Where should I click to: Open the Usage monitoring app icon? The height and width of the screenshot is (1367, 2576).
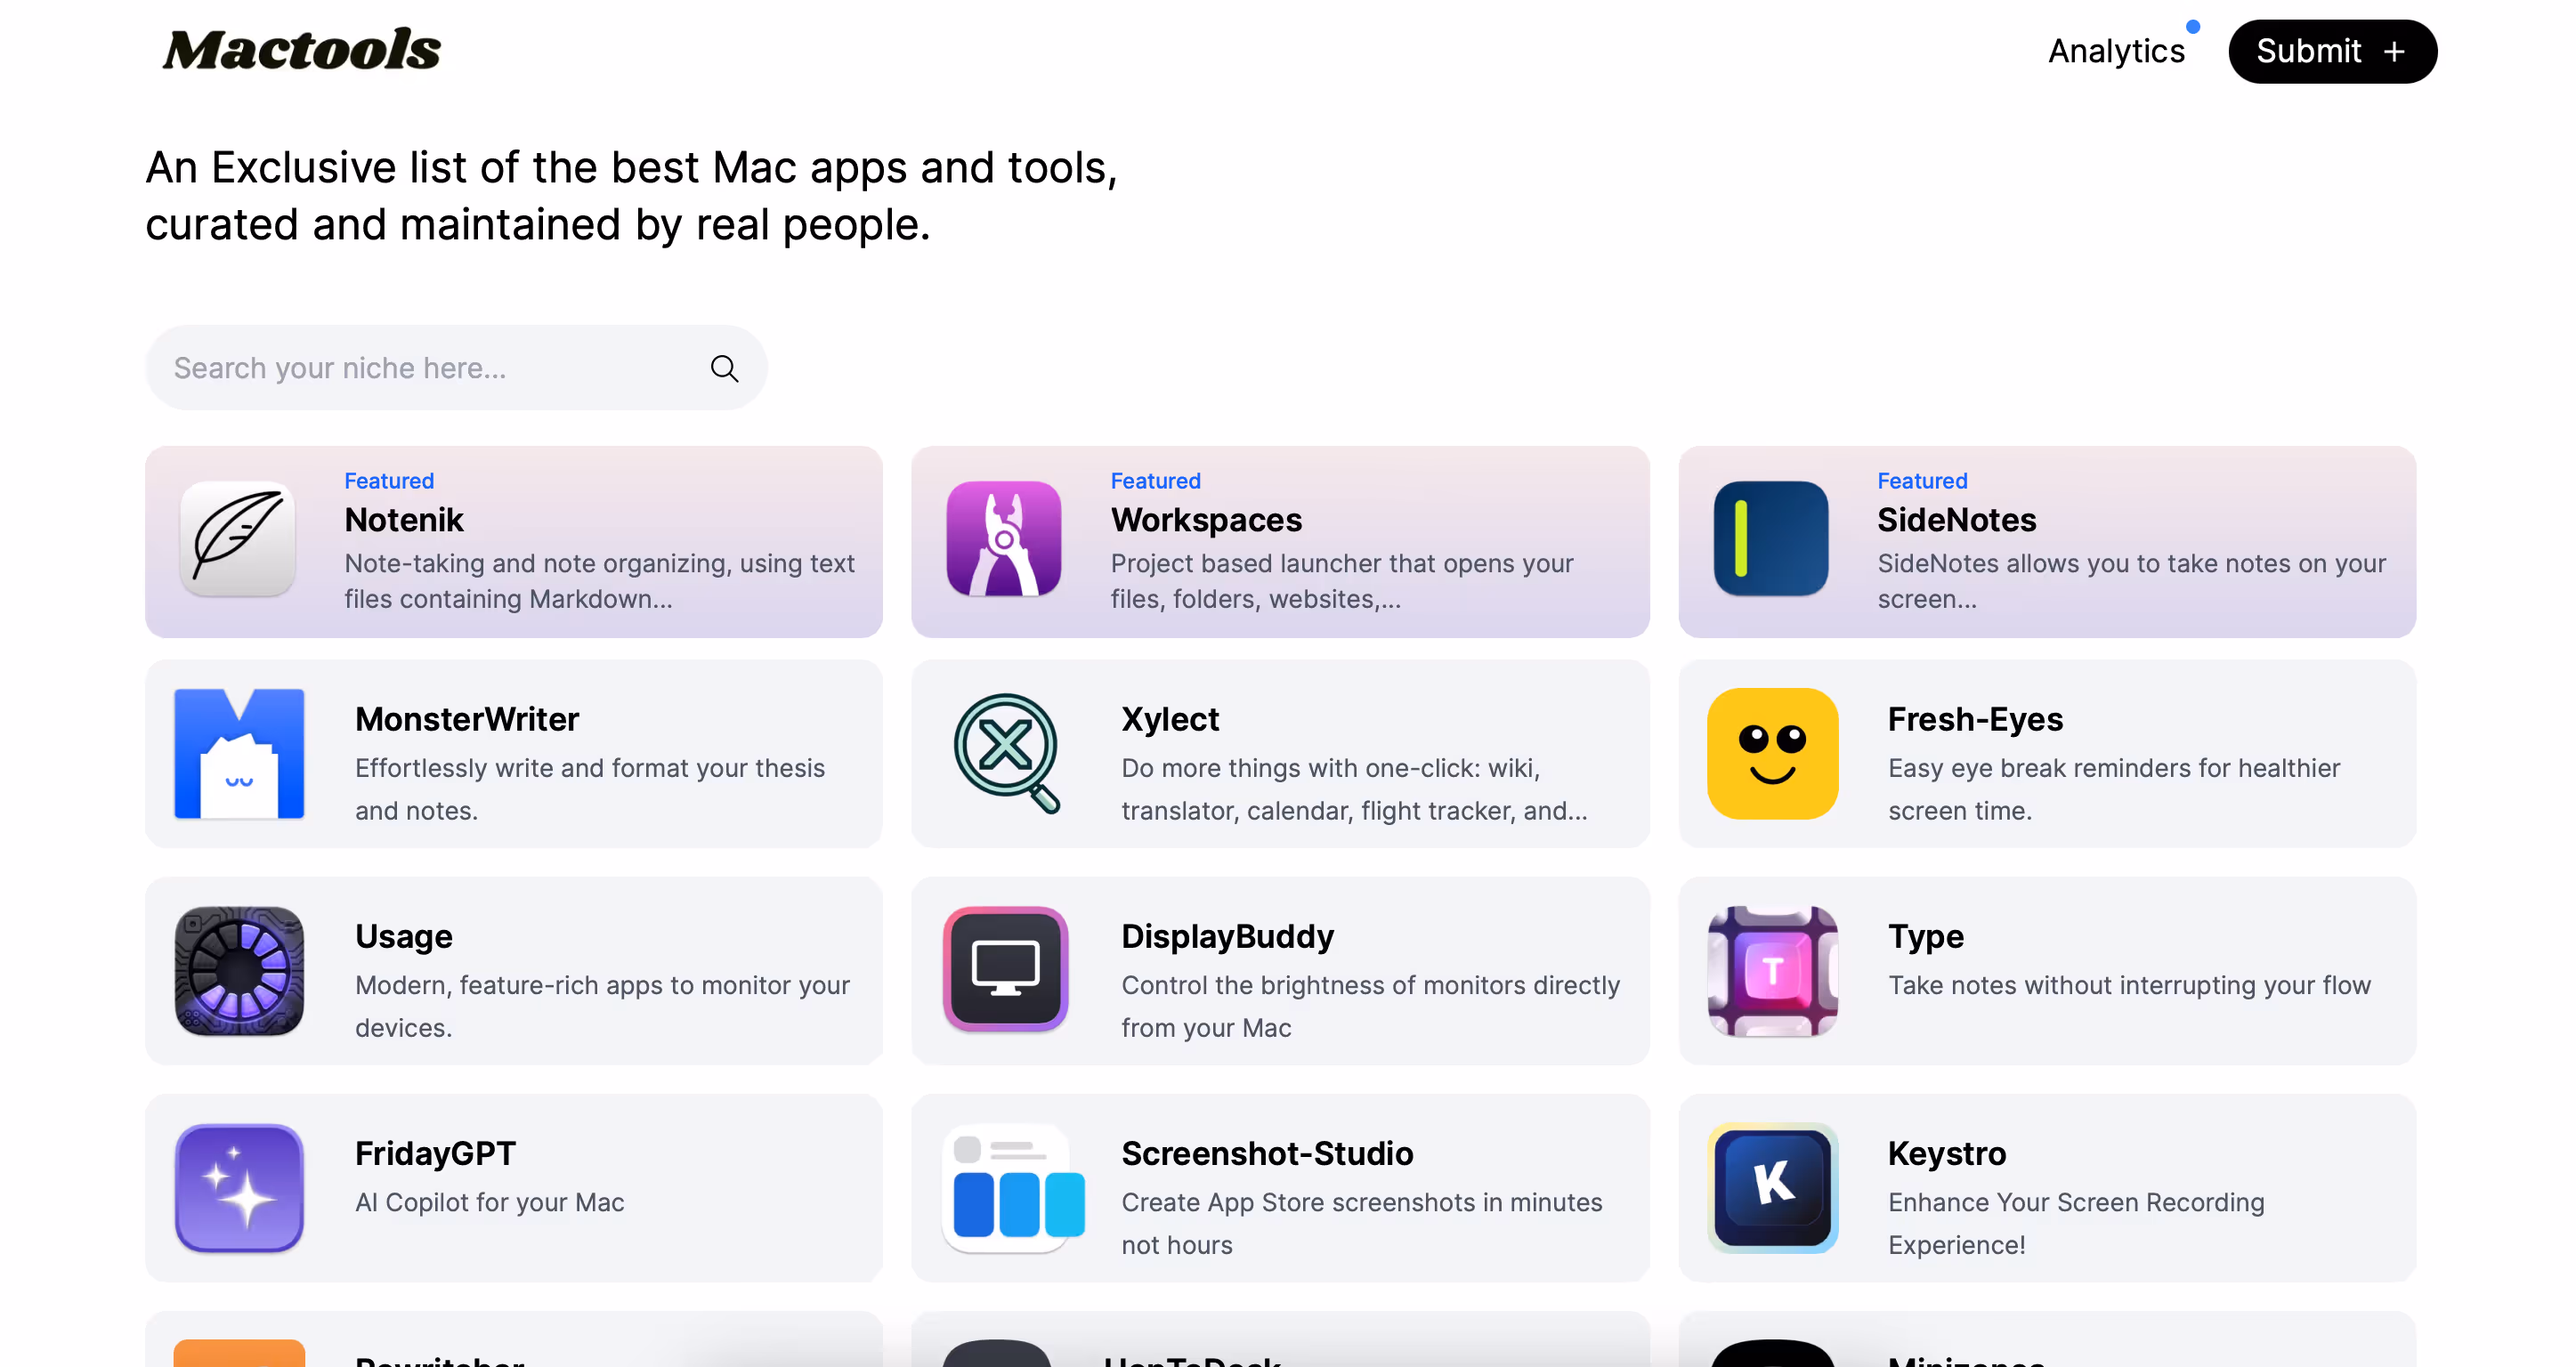(x=238, y=970)
